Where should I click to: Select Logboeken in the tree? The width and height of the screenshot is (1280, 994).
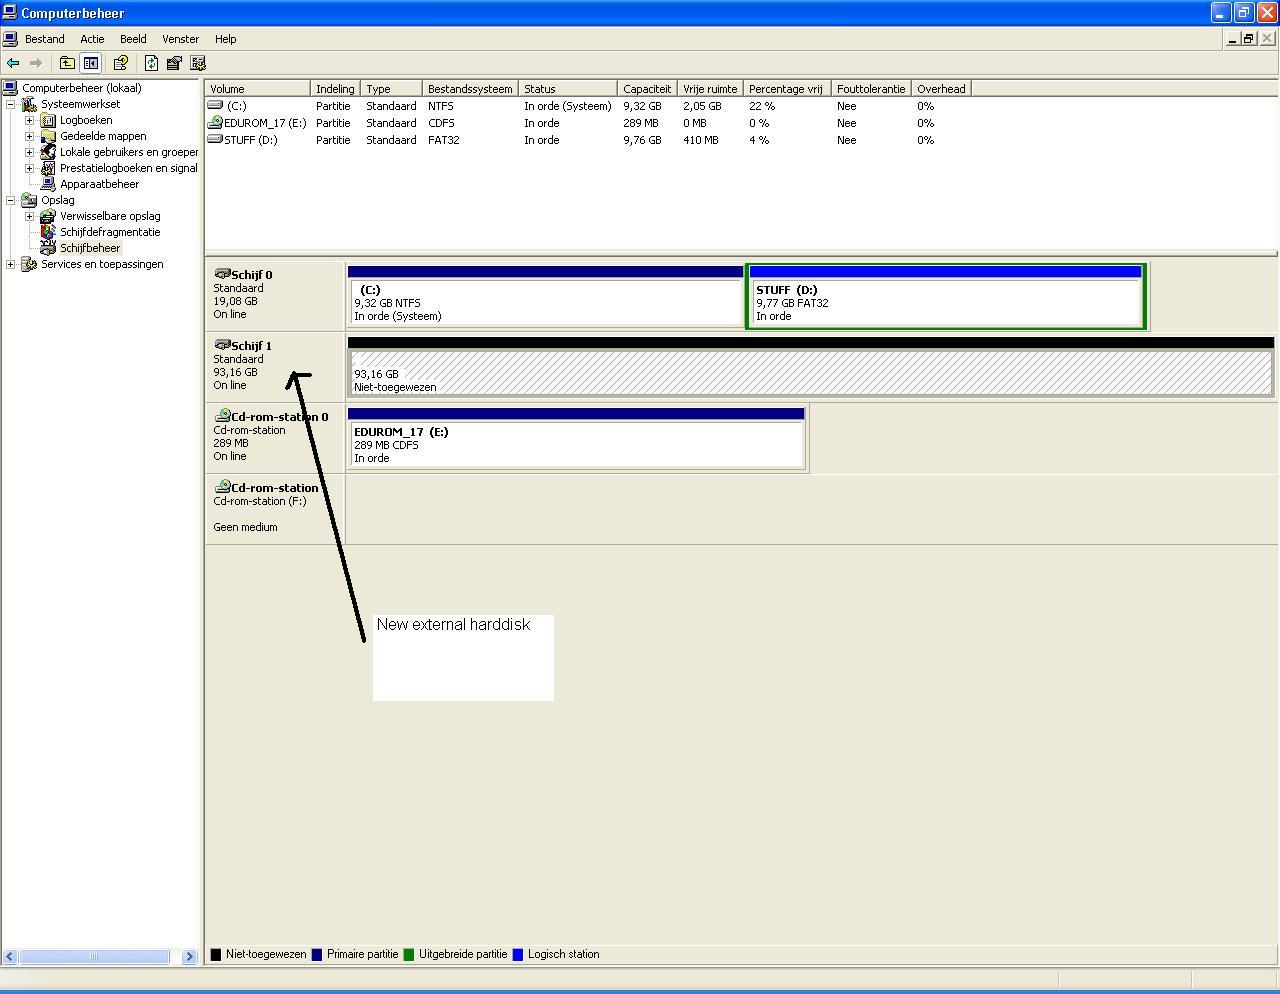(x=86, y=120)
